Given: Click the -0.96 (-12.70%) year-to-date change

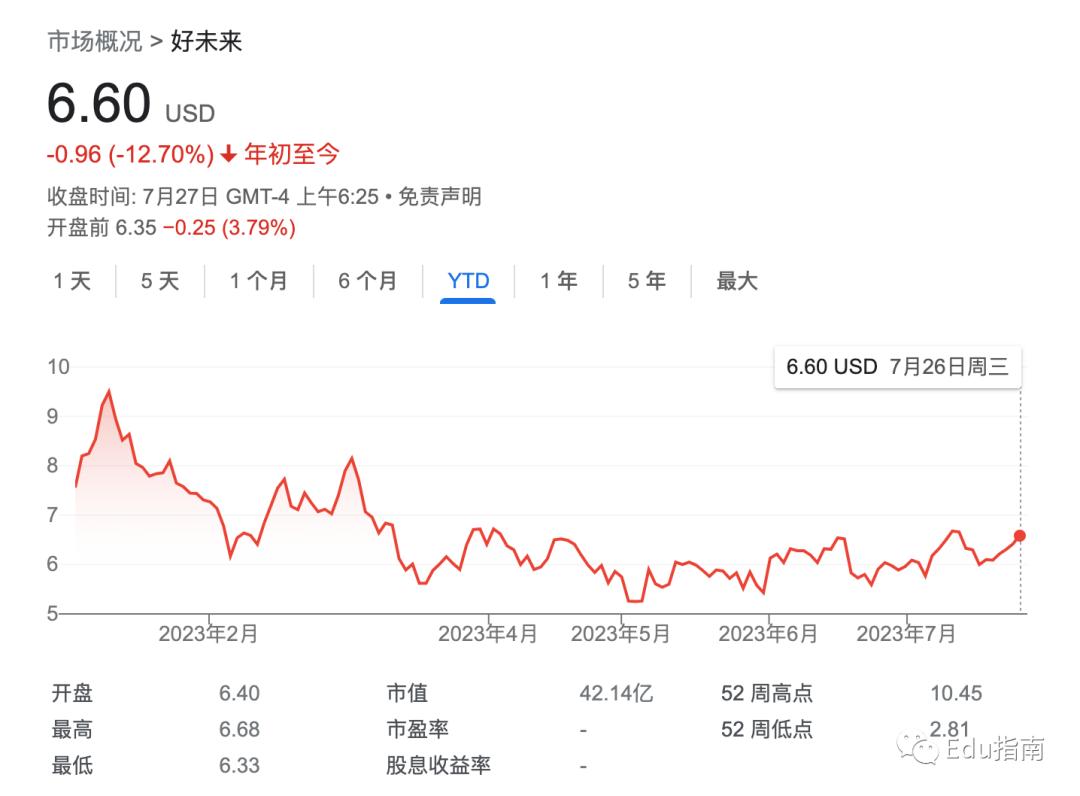Looking at the screenshot, I should 130,154.
